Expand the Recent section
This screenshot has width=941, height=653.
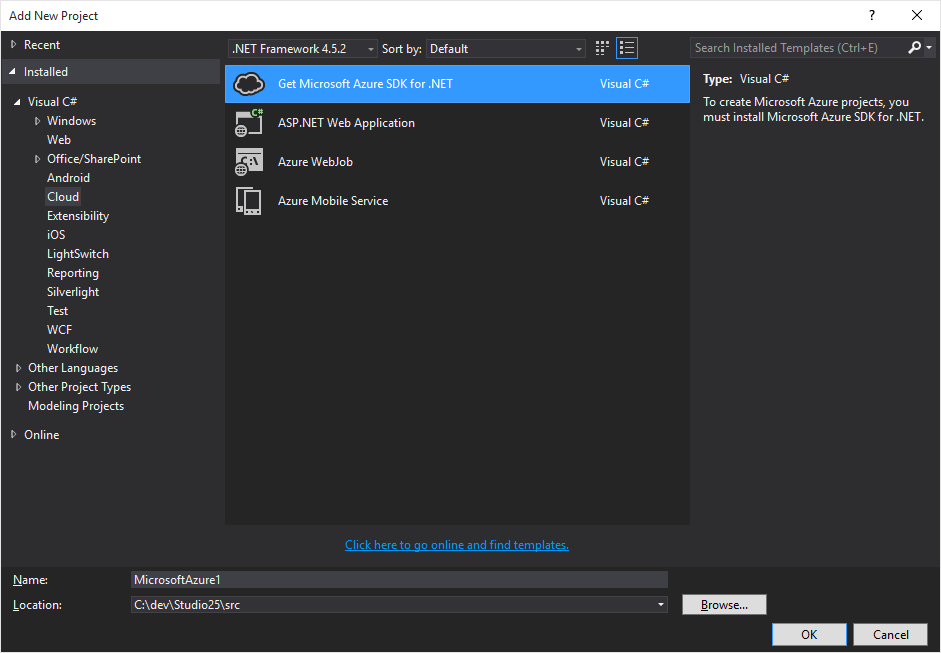14,45
